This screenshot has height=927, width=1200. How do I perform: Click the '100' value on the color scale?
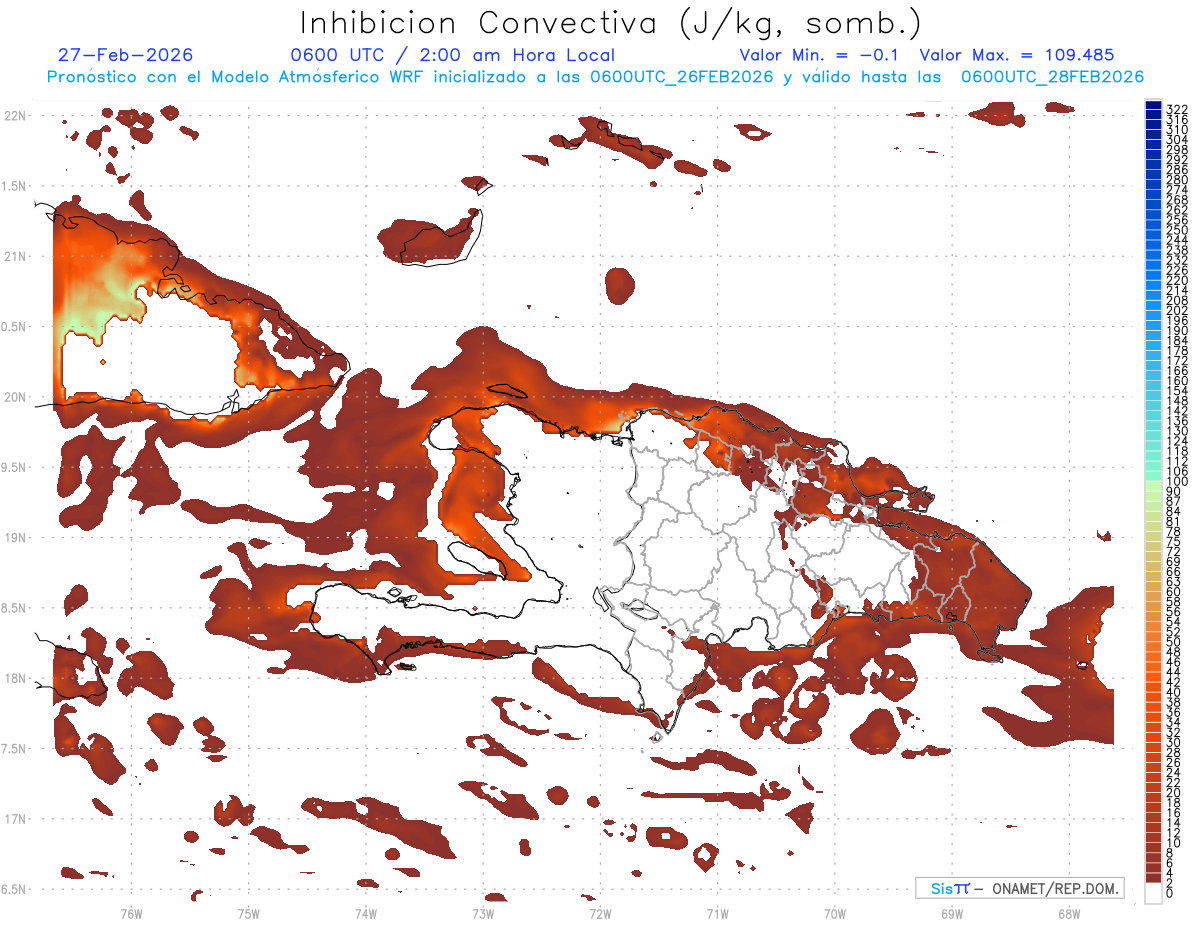[x=1176, y=482]
